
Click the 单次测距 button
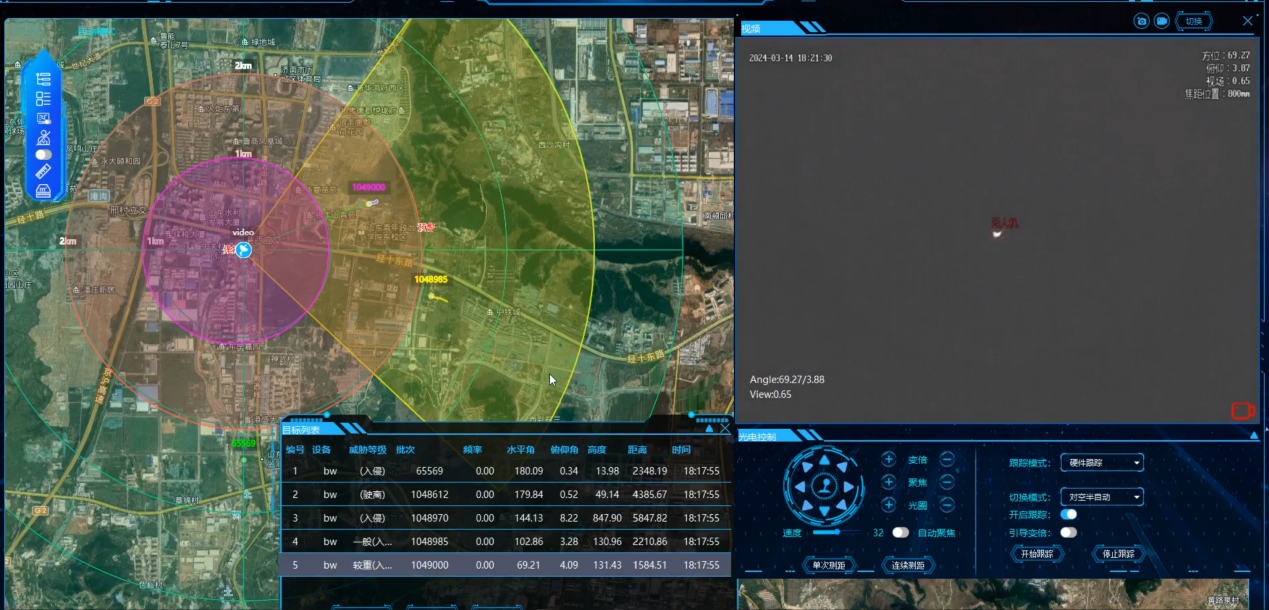[829, 566]
